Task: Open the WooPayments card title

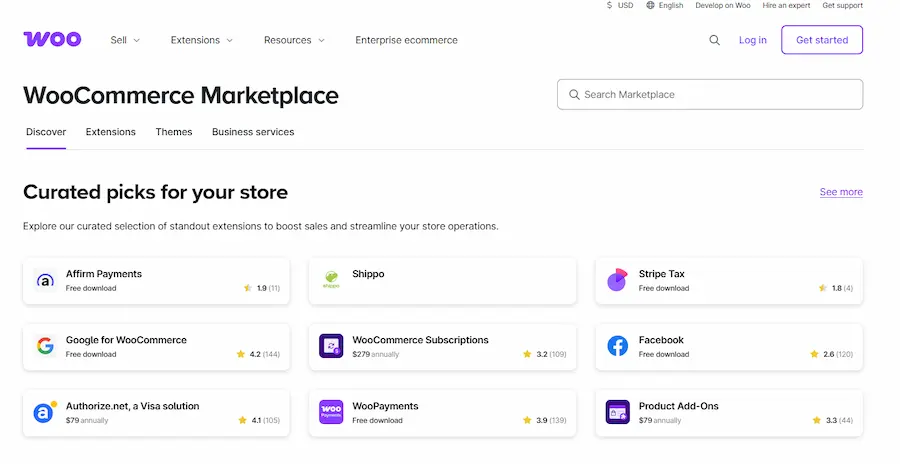Action: pos(385,406)
